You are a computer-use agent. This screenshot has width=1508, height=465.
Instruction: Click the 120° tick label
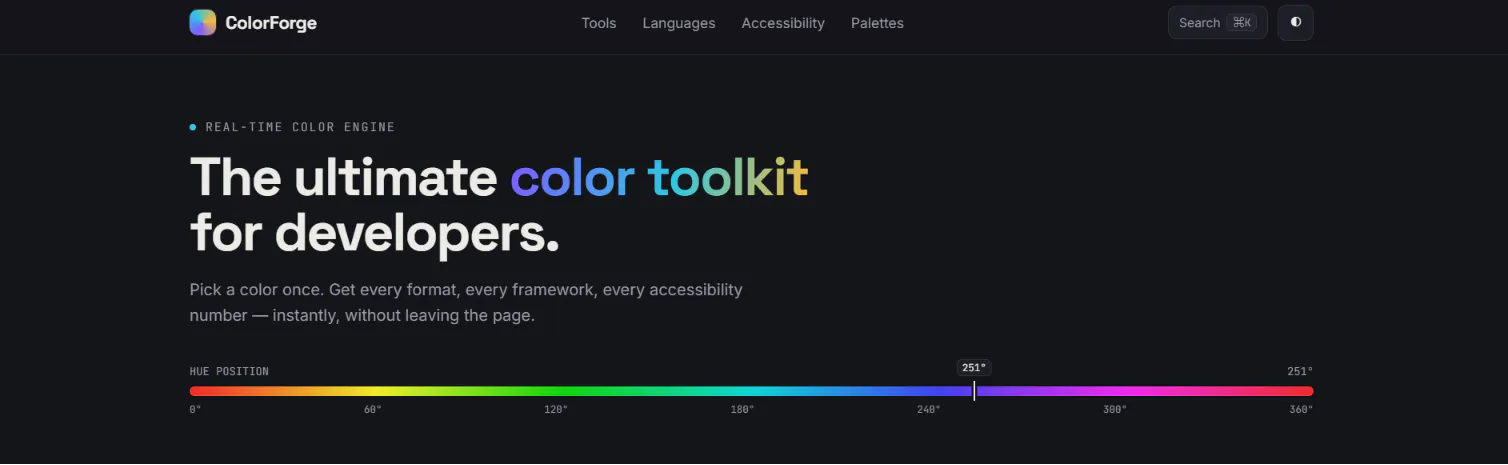coord(556,409)
